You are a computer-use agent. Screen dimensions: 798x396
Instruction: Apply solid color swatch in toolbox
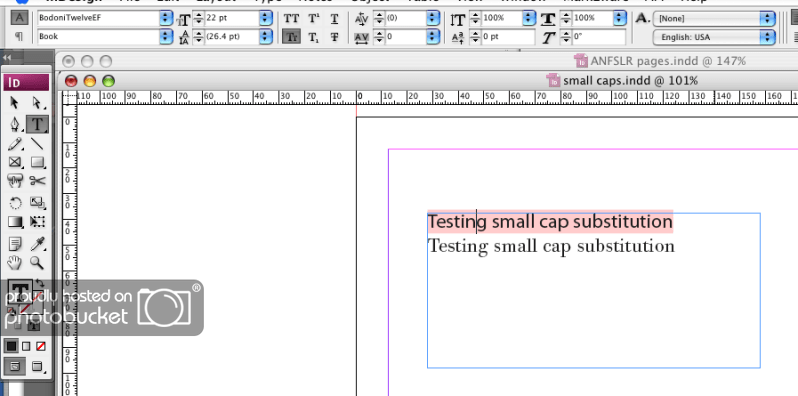click(11, 347)
